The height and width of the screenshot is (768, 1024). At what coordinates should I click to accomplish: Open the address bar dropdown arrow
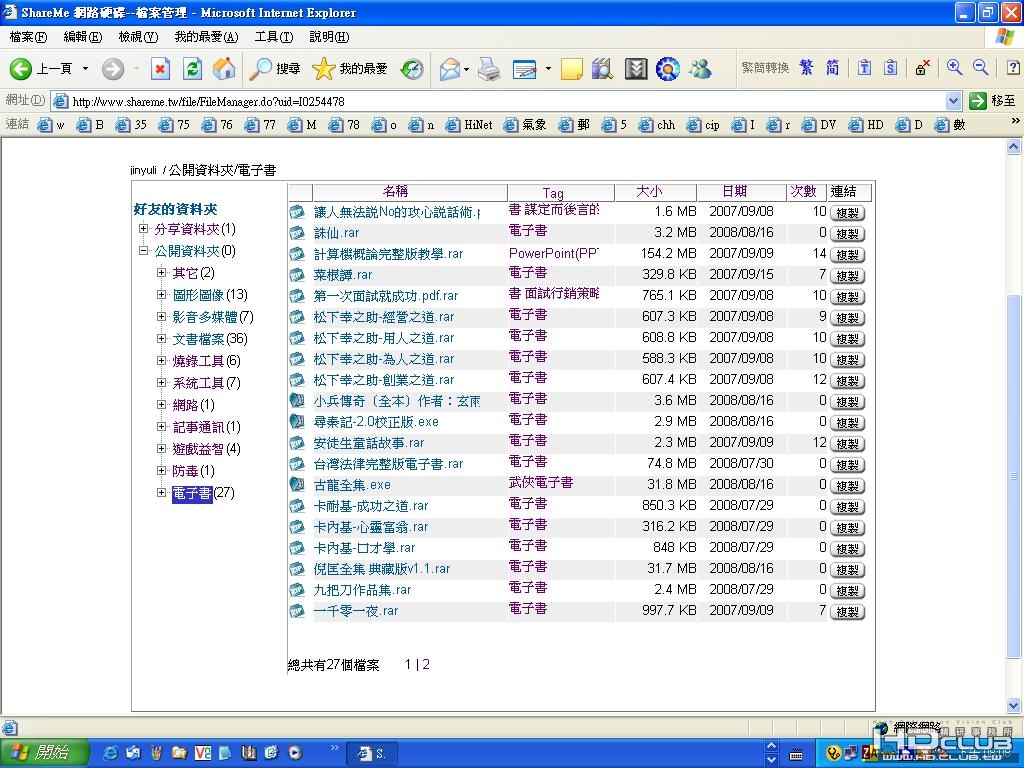953,101
